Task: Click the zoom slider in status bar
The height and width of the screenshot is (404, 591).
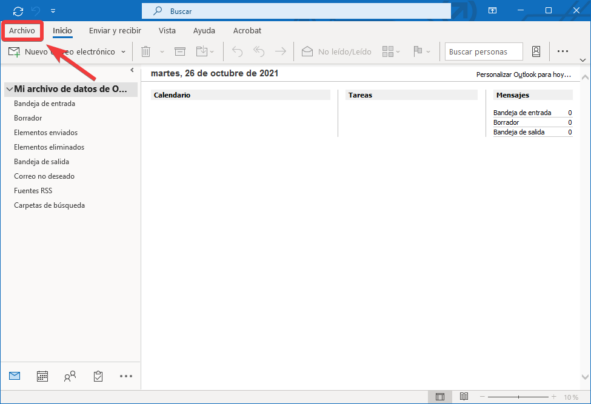Action: pos(518,397)
